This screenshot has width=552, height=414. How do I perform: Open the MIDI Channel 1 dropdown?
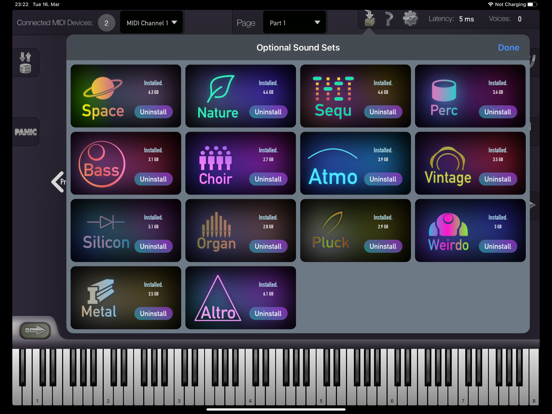click(x=151, y=23)
